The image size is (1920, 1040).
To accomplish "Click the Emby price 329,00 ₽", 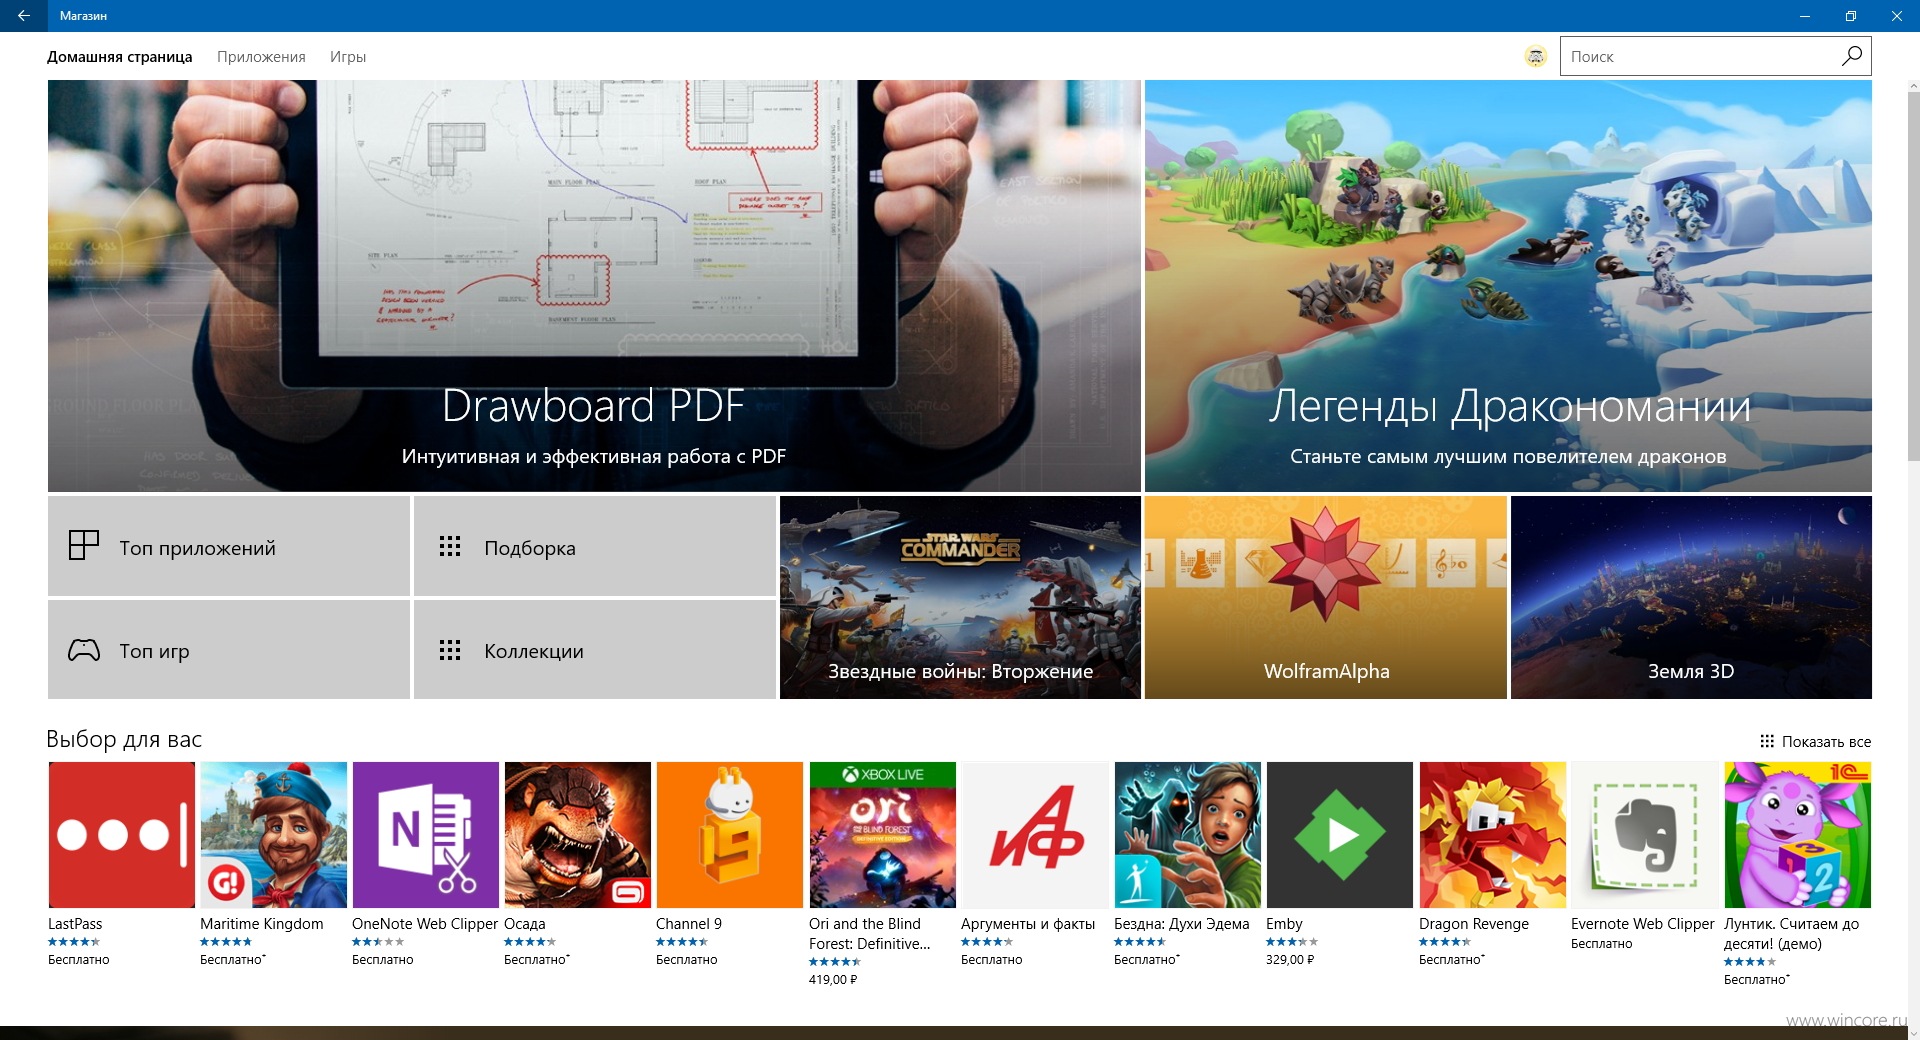I will click(x=1290, y=960).
